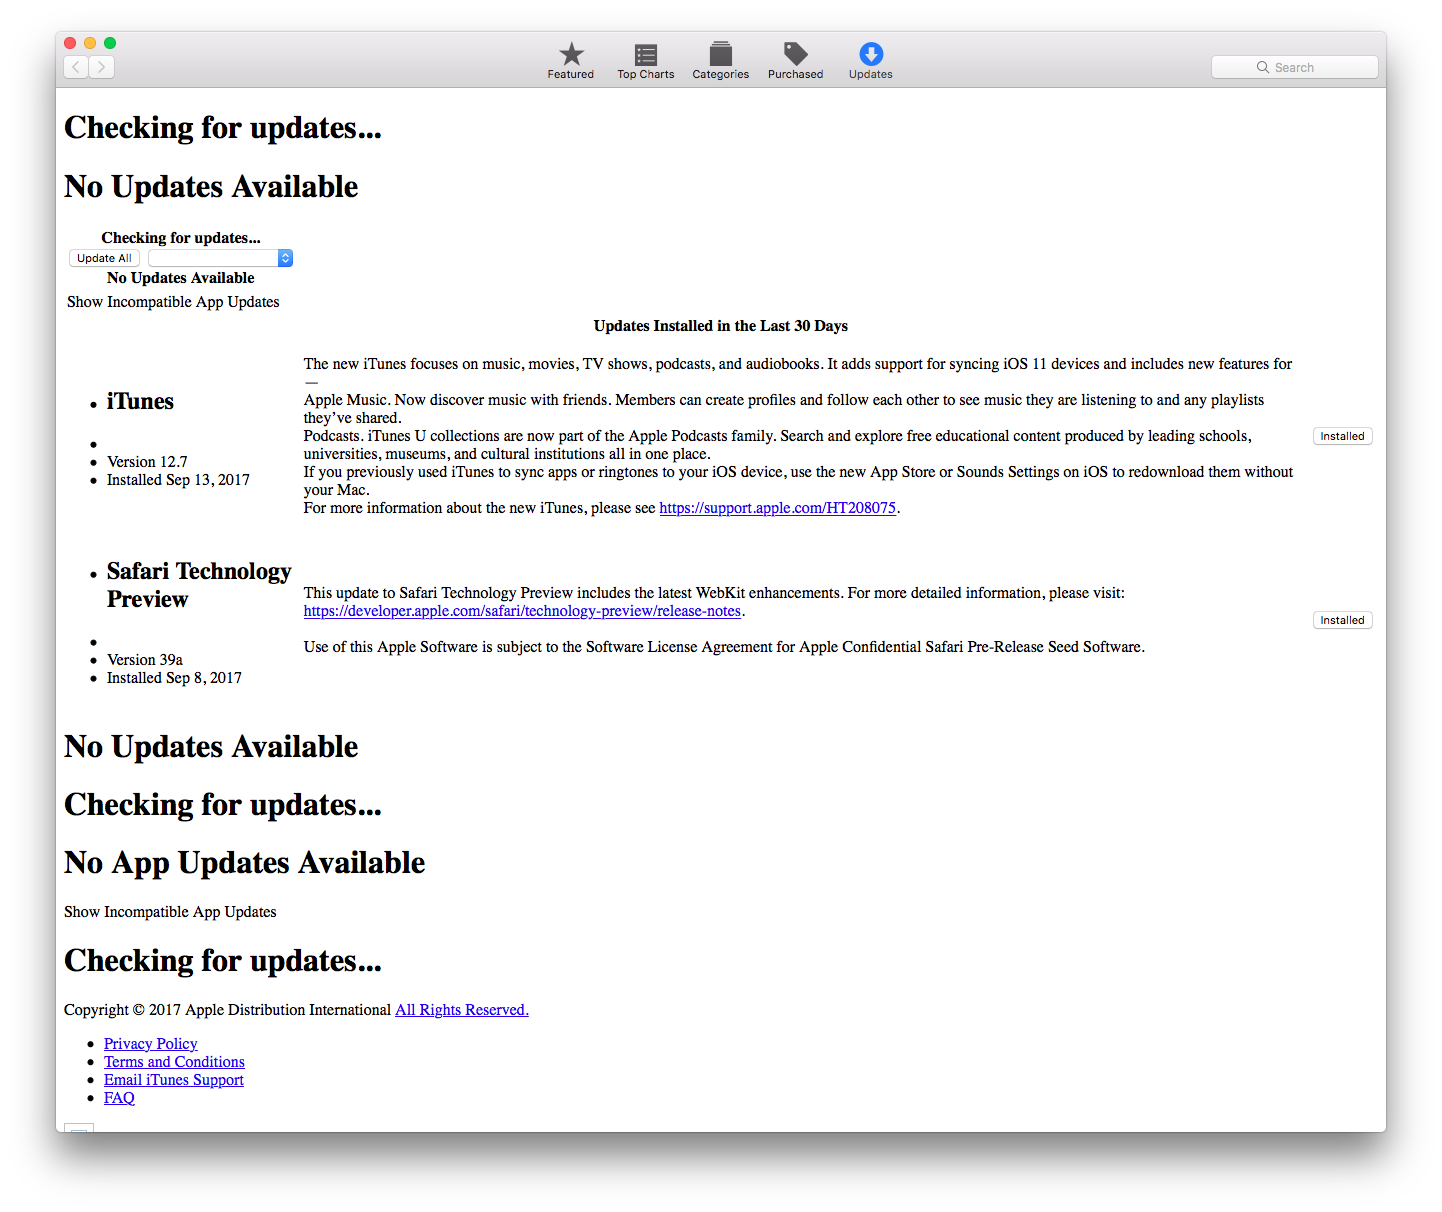Open the support.apple.com/HT208075 link
Viewport: 1442px width, 1212px height.
tap(777, 508)
